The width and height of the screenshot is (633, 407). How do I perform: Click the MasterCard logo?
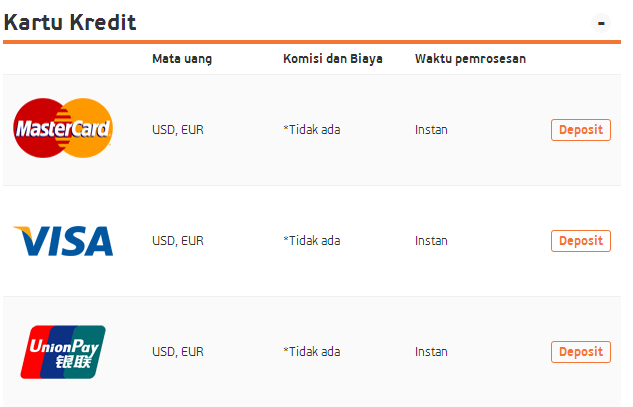click(x=63, y=128)
